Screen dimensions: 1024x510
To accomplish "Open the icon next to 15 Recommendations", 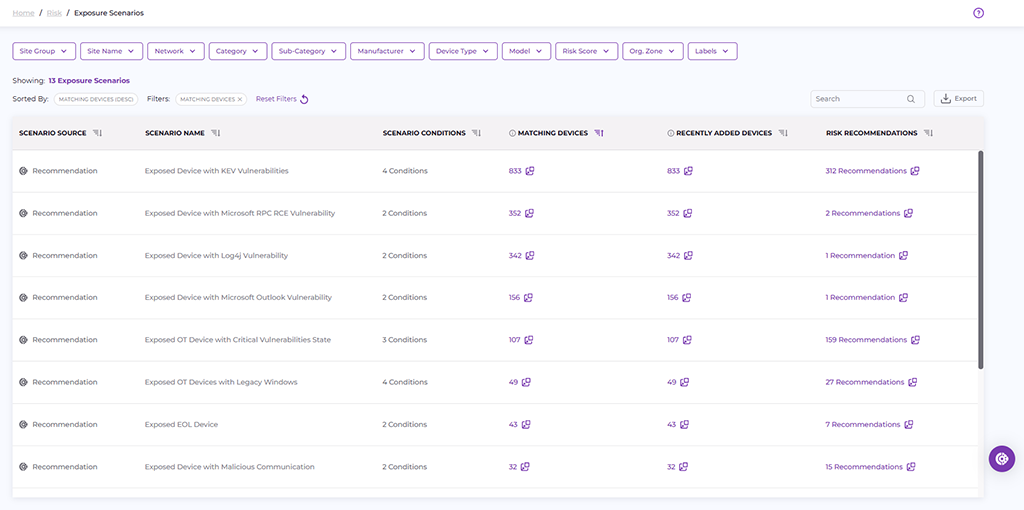I will (x=911, y=467).
